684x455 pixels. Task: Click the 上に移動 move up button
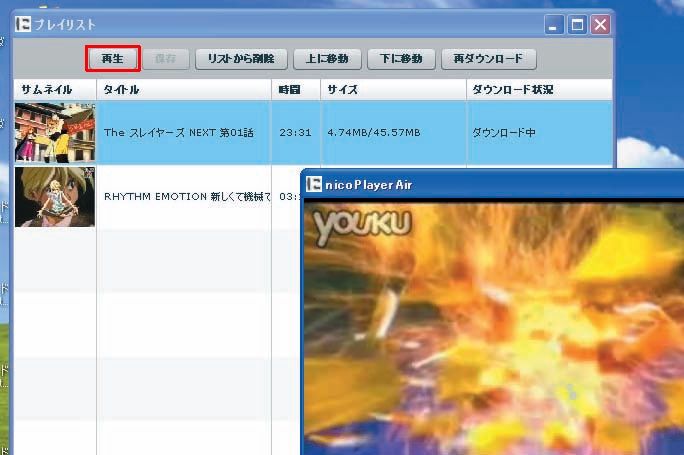pyautogui.click(x=327, y=59)
